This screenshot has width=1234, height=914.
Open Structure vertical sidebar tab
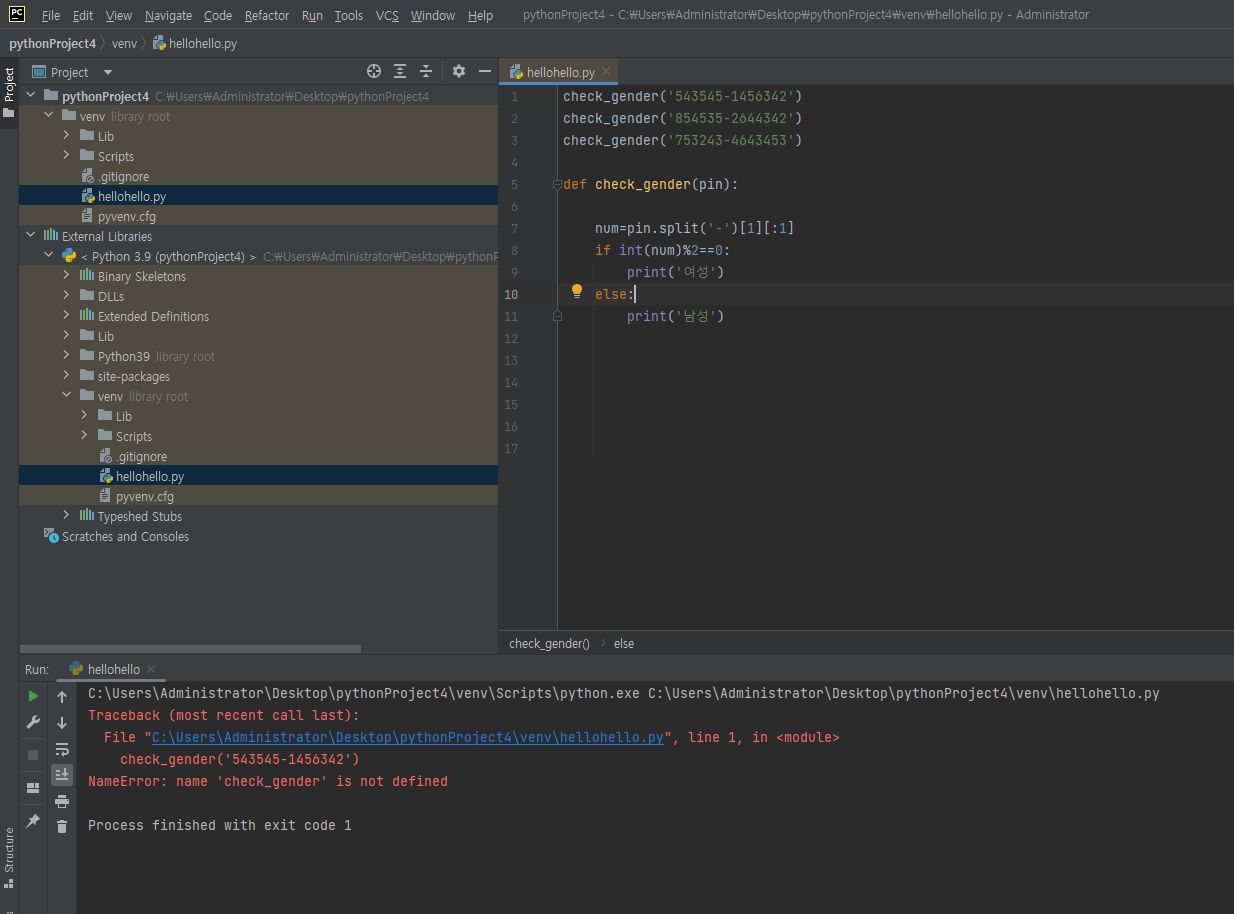[9, 858]
